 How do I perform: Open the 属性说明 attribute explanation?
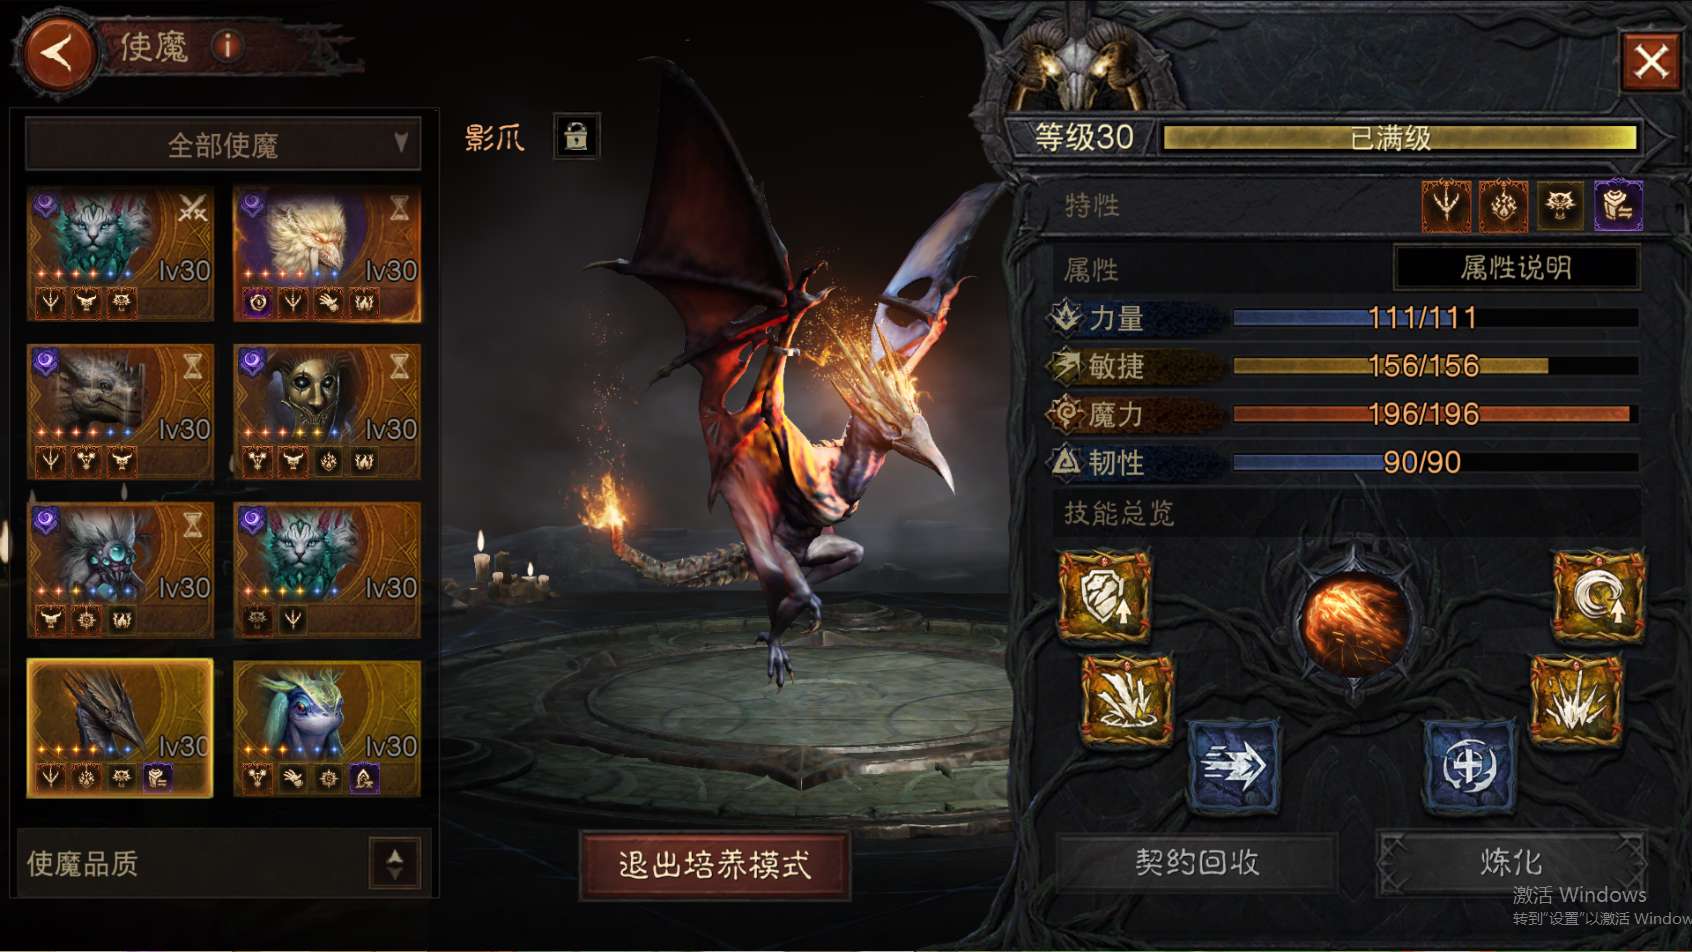coord(1516,267)
